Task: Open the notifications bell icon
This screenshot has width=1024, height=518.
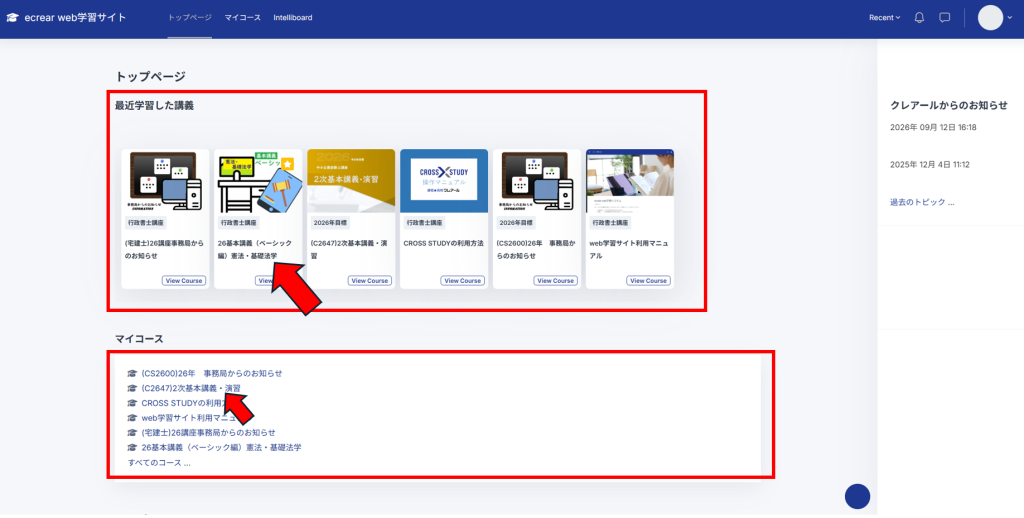Action: point(919,18)
